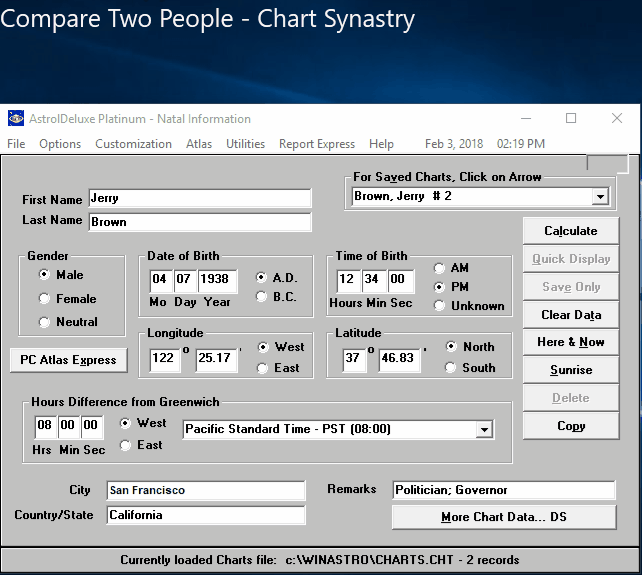The image size is (642, 575).
Task: Click the Quick Display button
Action: pos(570,259)
